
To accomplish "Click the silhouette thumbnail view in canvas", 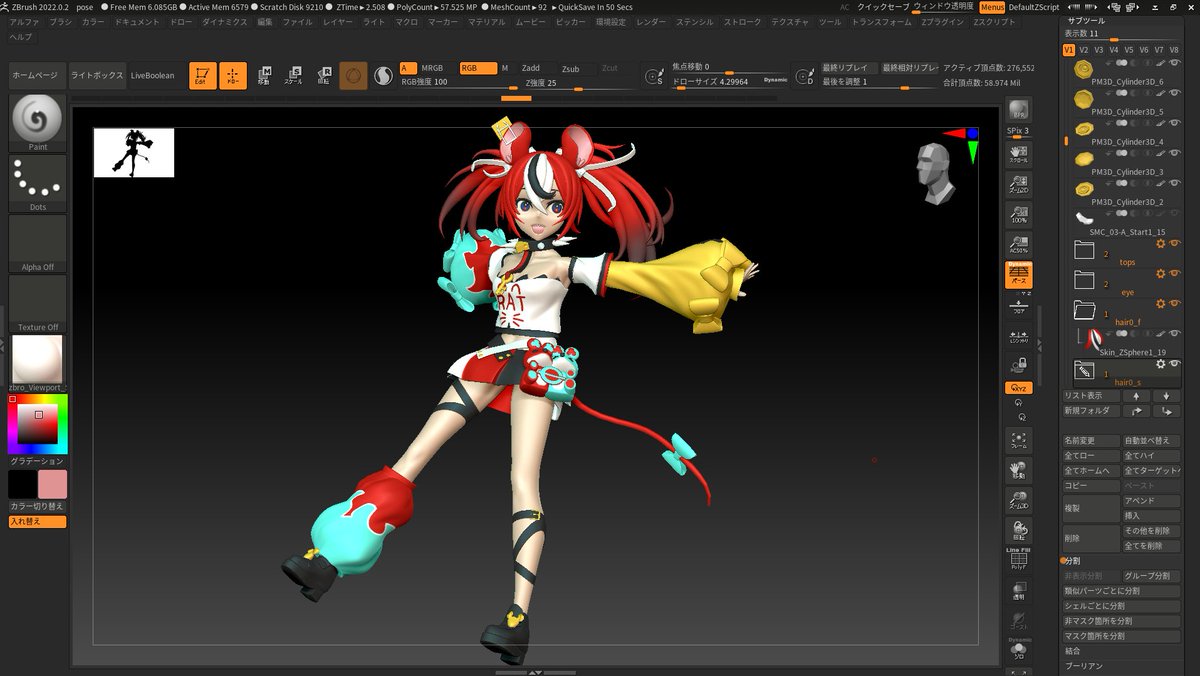I will click(x=134, y=152).
